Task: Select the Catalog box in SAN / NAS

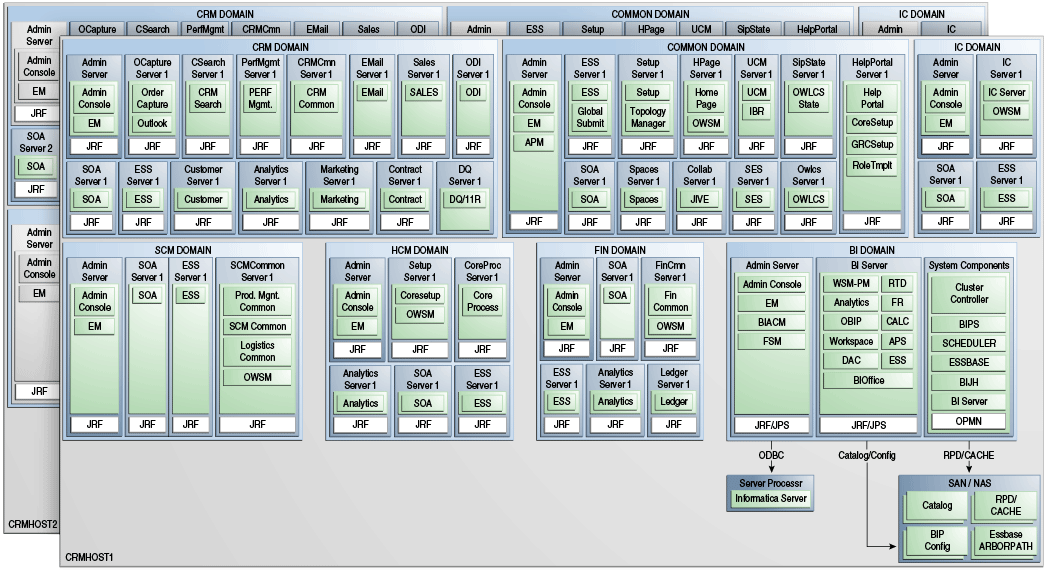Action: [937, 505]
